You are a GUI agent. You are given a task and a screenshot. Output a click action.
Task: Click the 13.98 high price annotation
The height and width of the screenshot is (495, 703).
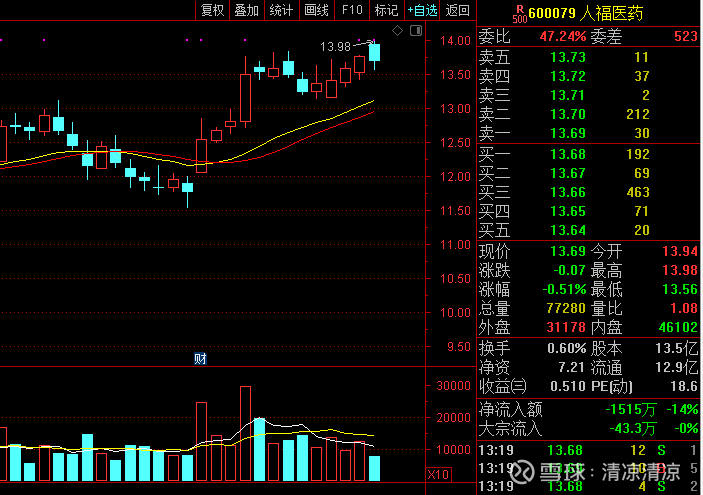pyautogui.click(x=335, y=47)
